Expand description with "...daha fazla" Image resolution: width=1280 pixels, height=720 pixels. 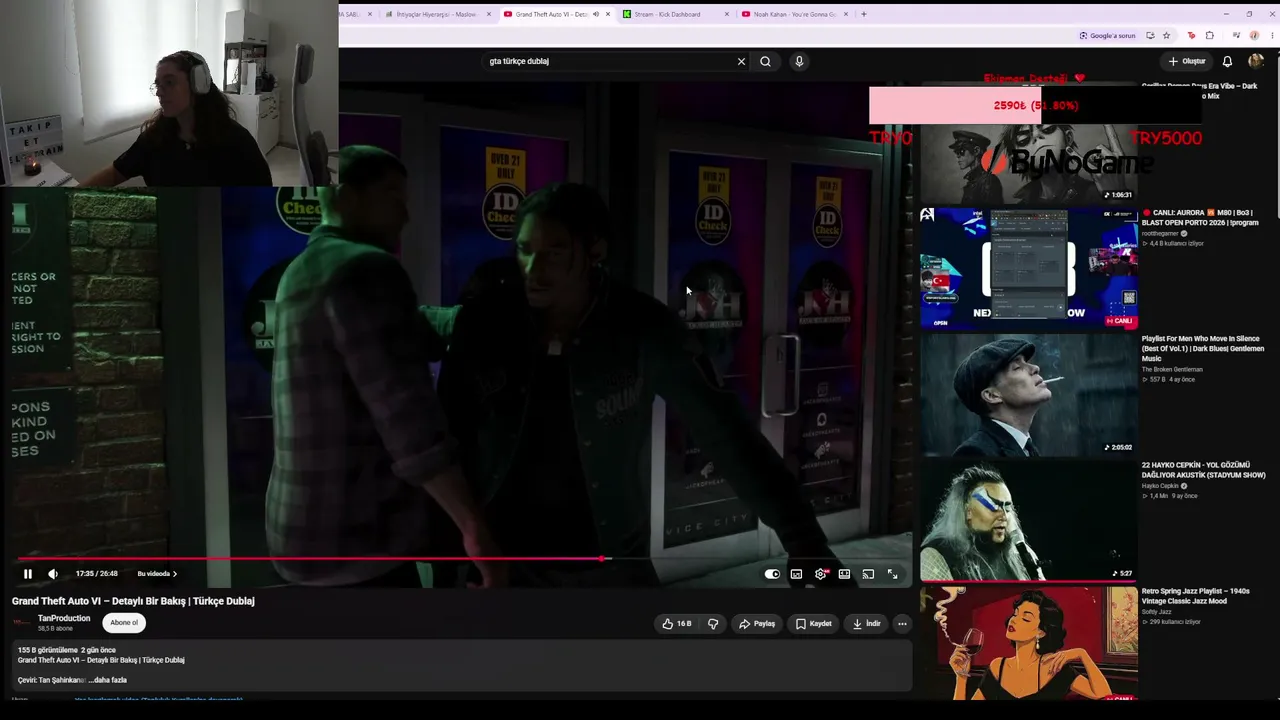tap(107, 680)
